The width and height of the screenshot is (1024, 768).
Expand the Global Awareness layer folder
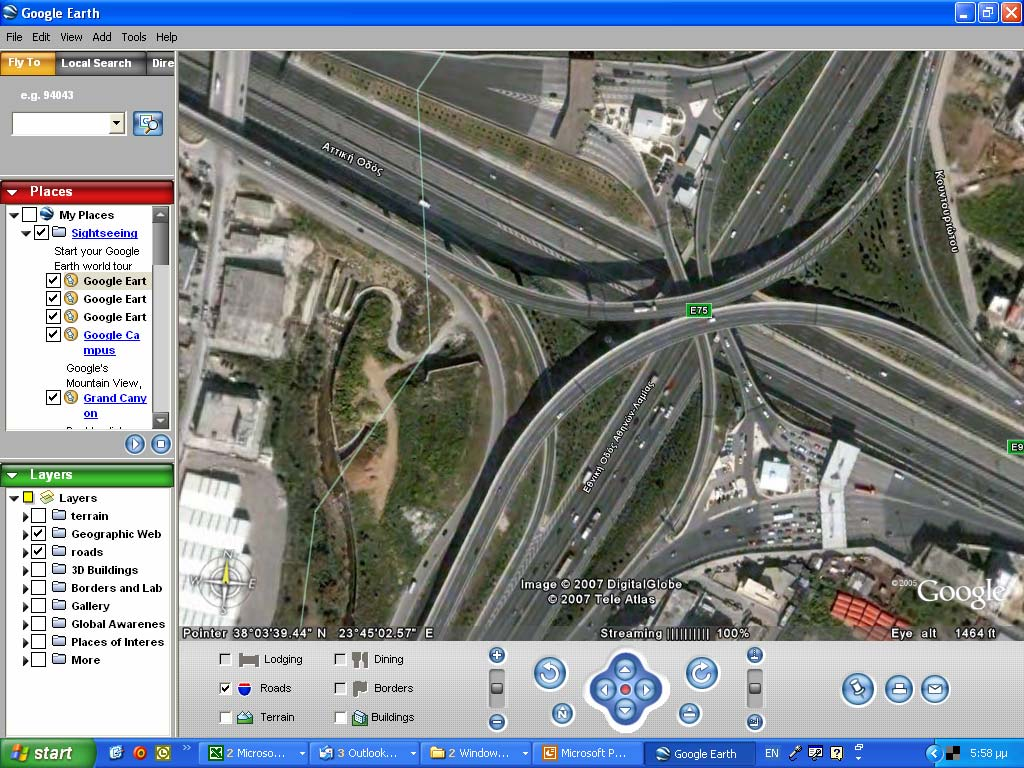[x=25, y=624]
